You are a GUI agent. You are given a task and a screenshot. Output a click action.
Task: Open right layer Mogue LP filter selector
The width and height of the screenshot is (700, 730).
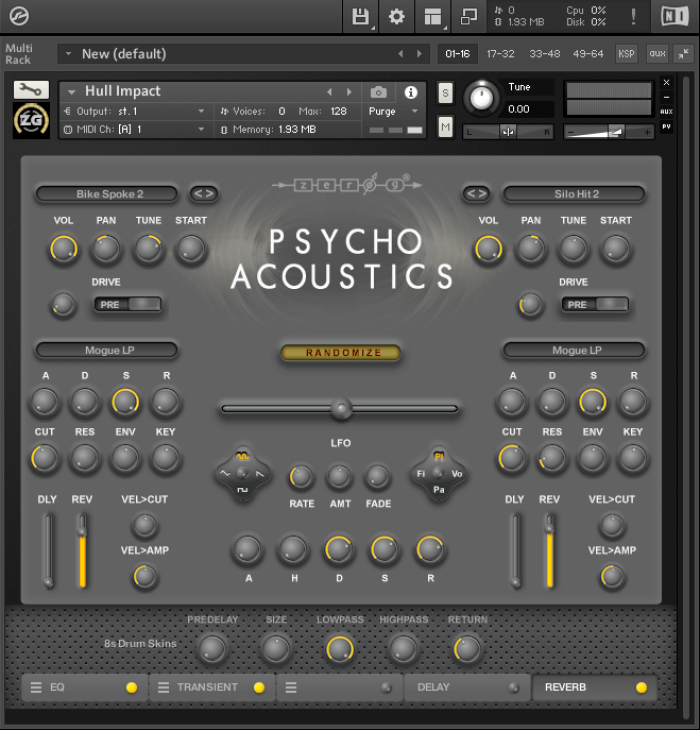tap(574, 350)
